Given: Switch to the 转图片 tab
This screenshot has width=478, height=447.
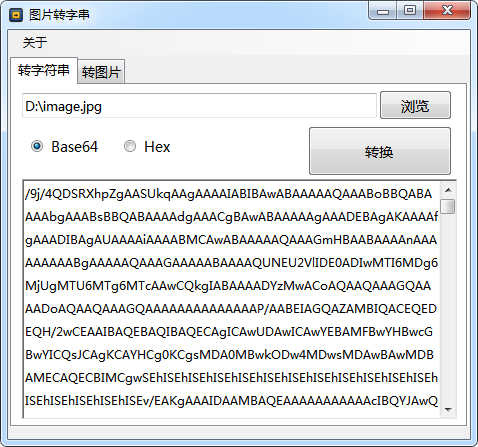Looking at the screenshot, I should tap(101, 72).
